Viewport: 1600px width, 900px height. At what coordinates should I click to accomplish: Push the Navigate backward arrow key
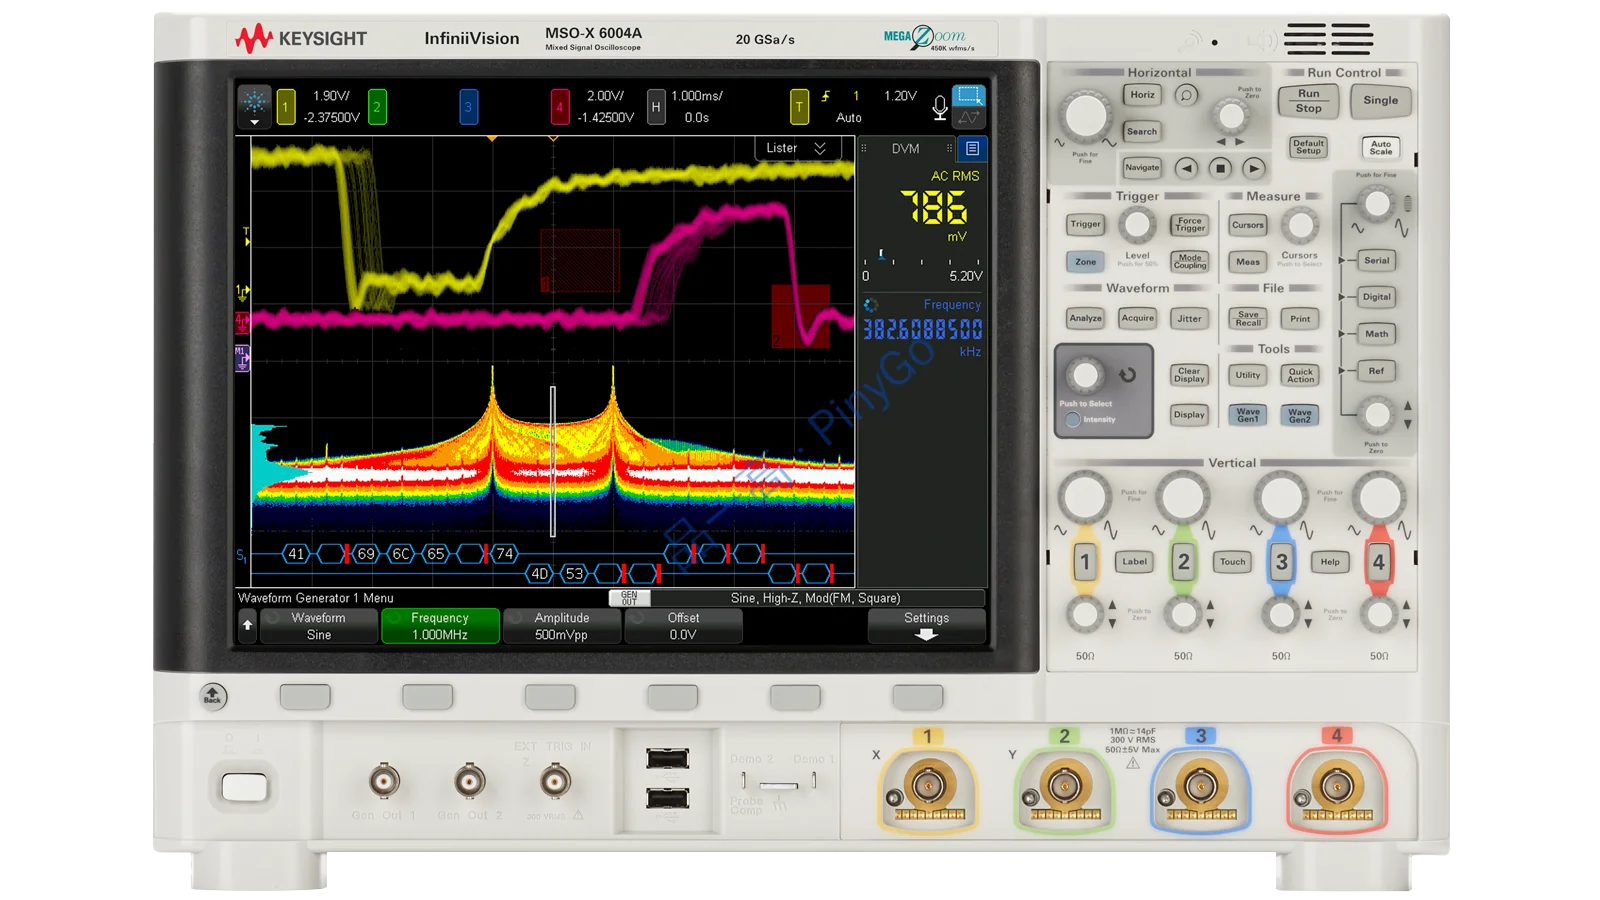pyautogui.click(x=1186, y=168)
